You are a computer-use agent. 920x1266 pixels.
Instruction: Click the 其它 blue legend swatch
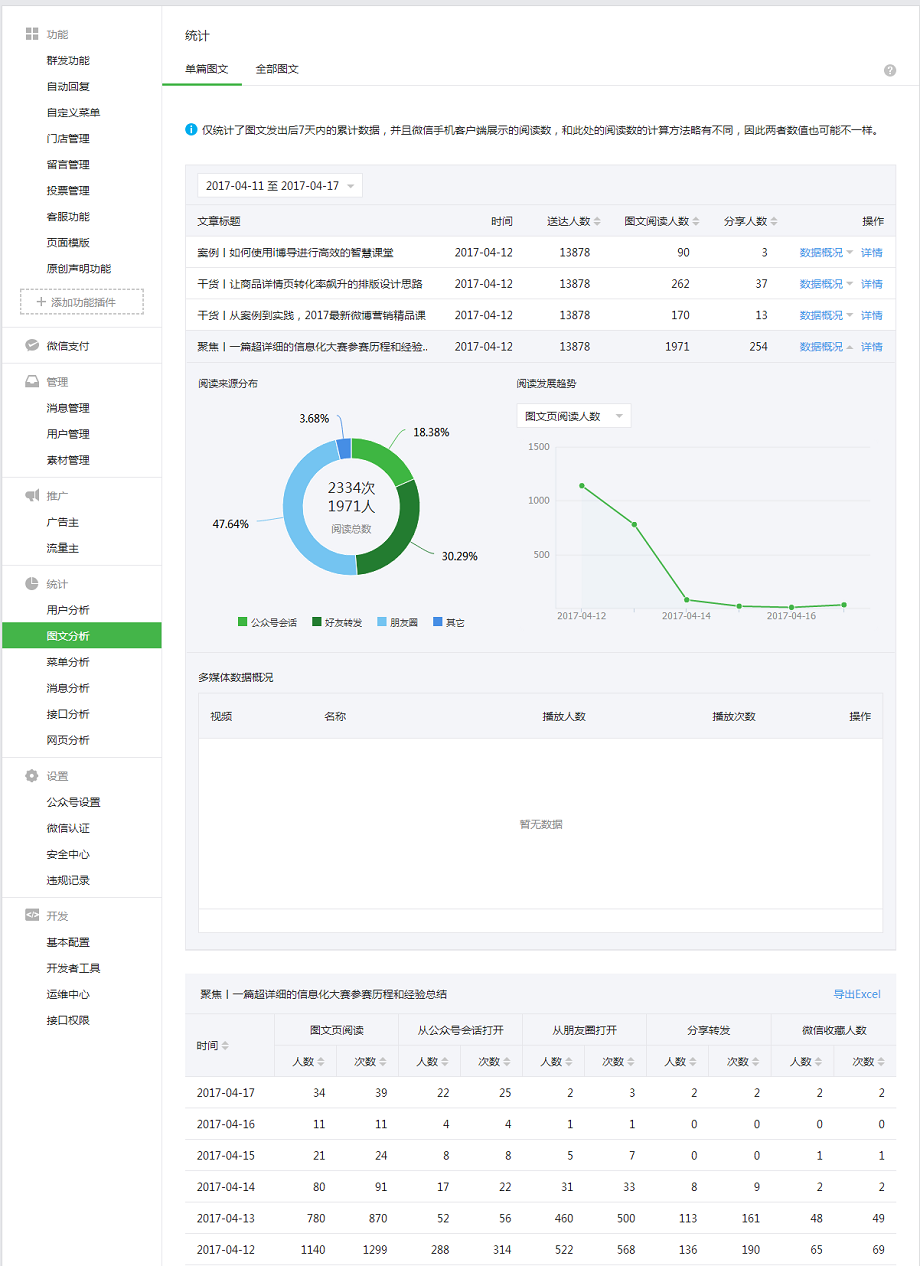(437, 622)
